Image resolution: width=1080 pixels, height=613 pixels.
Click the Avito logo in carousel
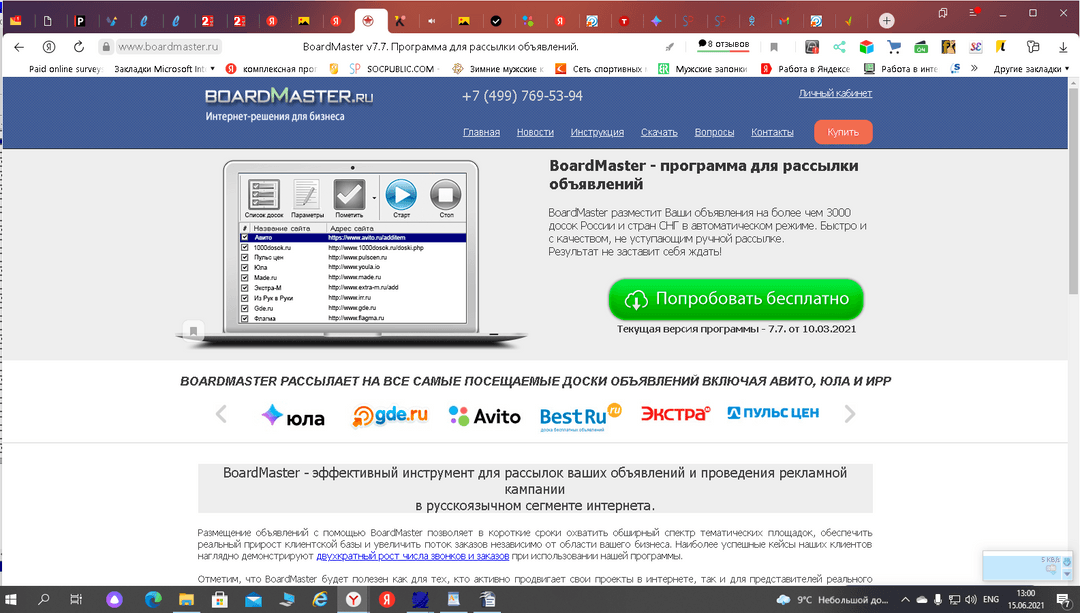[484, 416]
